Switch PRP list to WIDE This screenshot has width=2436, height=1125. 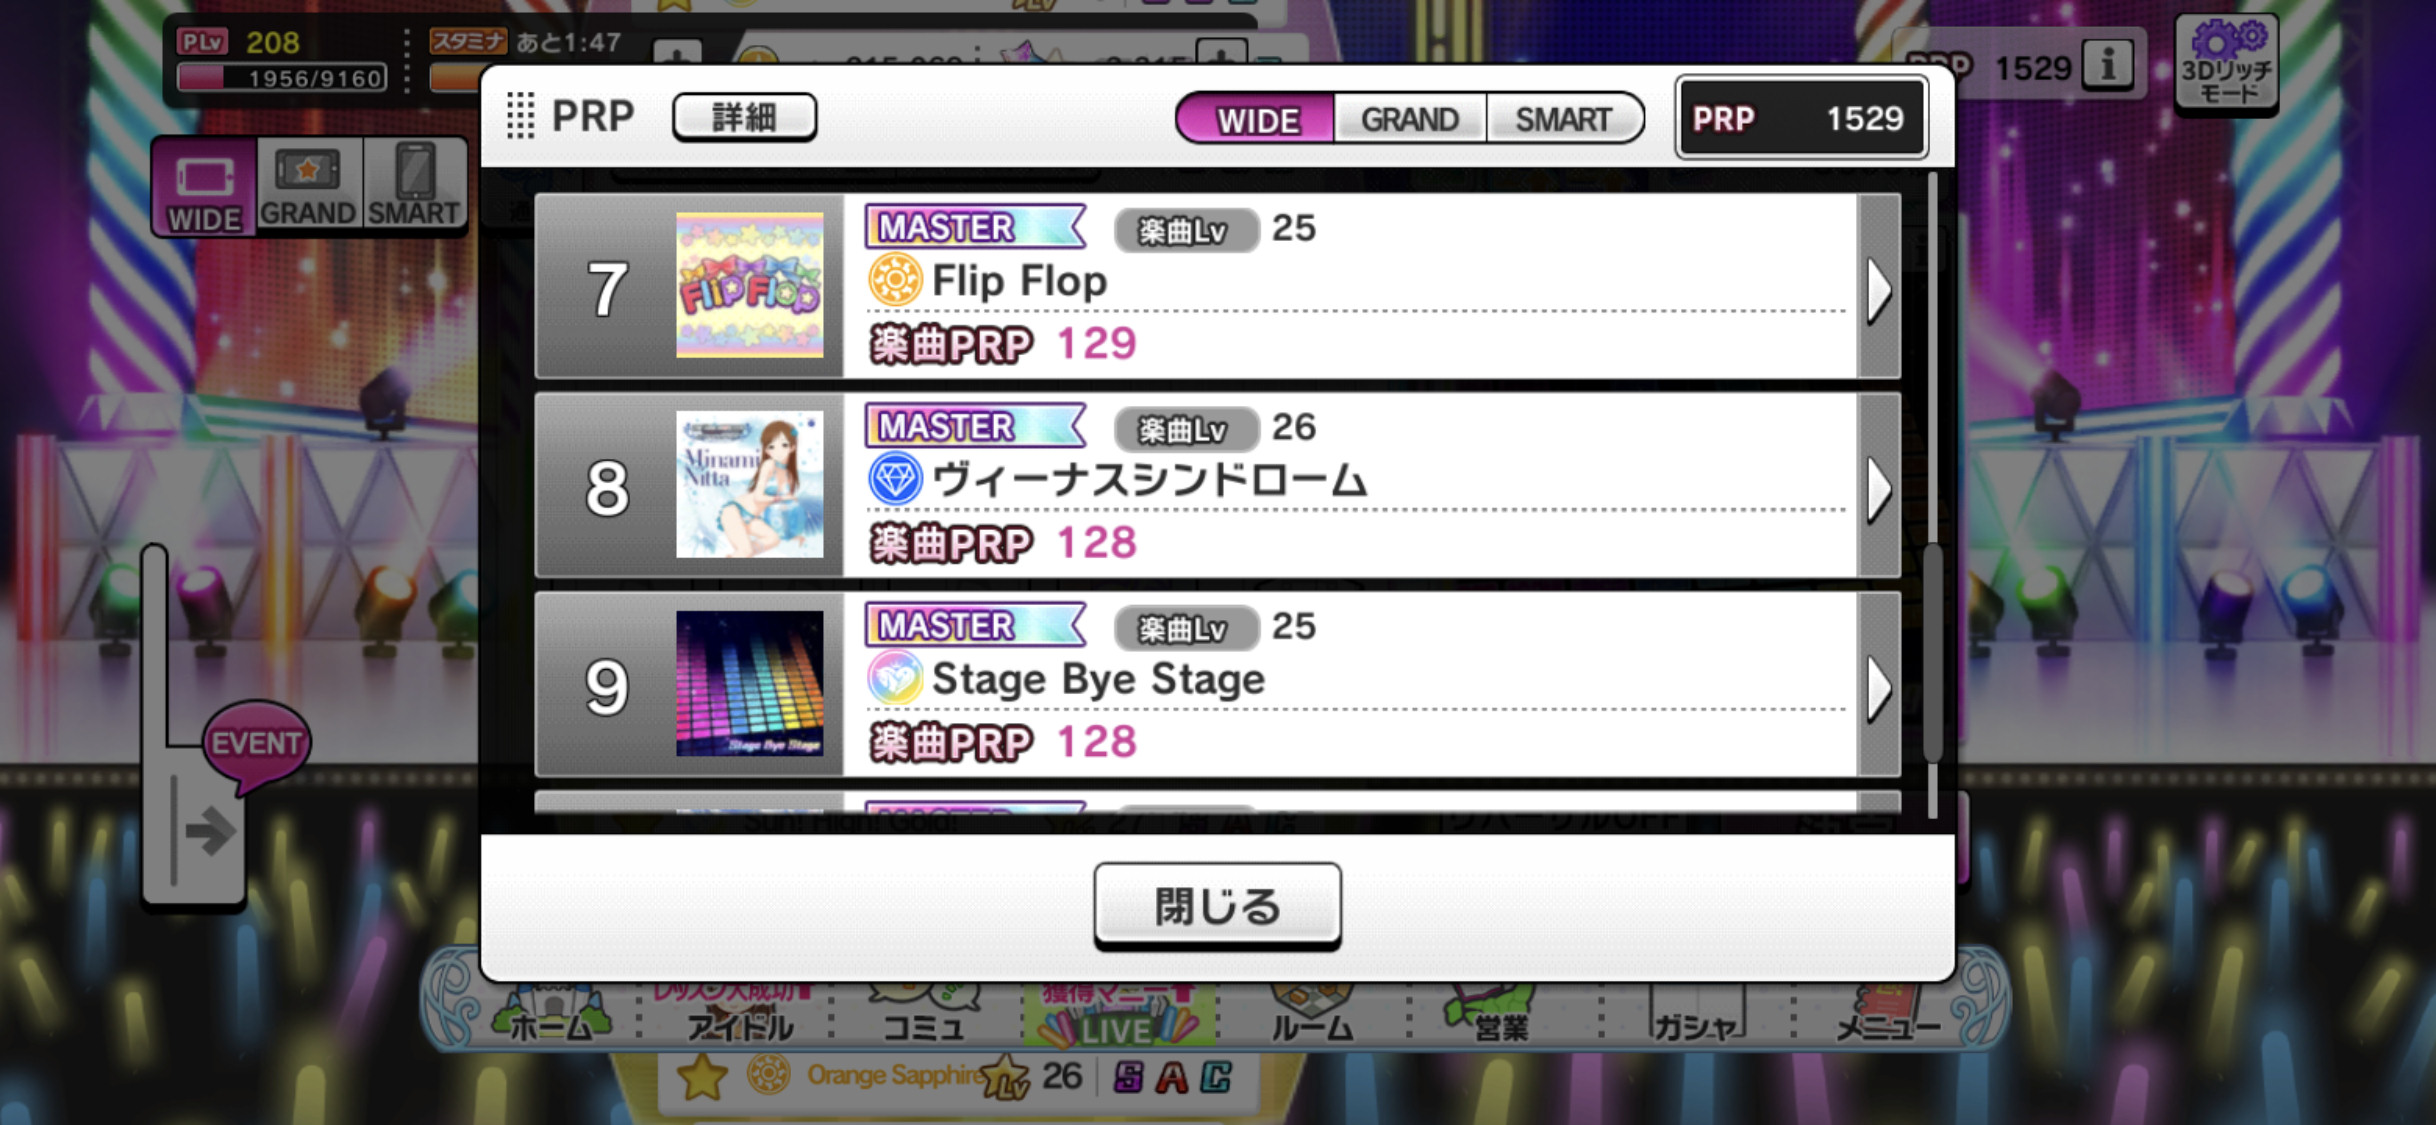(x=1256, y=119)
